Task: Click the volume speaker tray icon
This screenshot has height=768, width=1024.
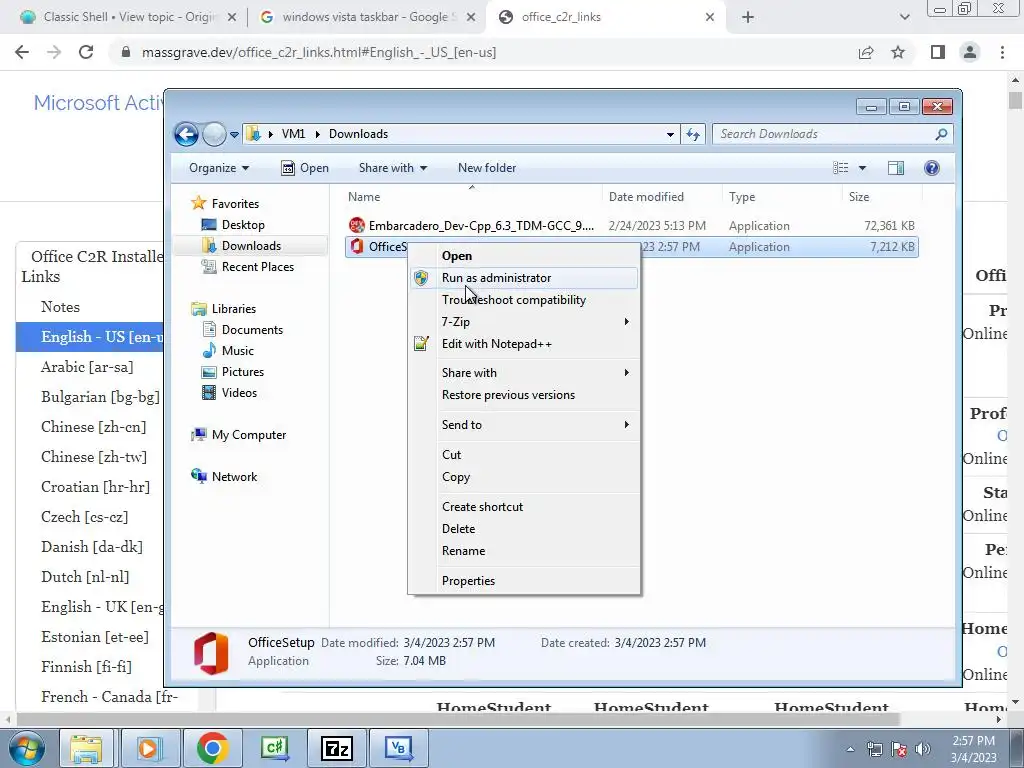Action: point(923,749)
